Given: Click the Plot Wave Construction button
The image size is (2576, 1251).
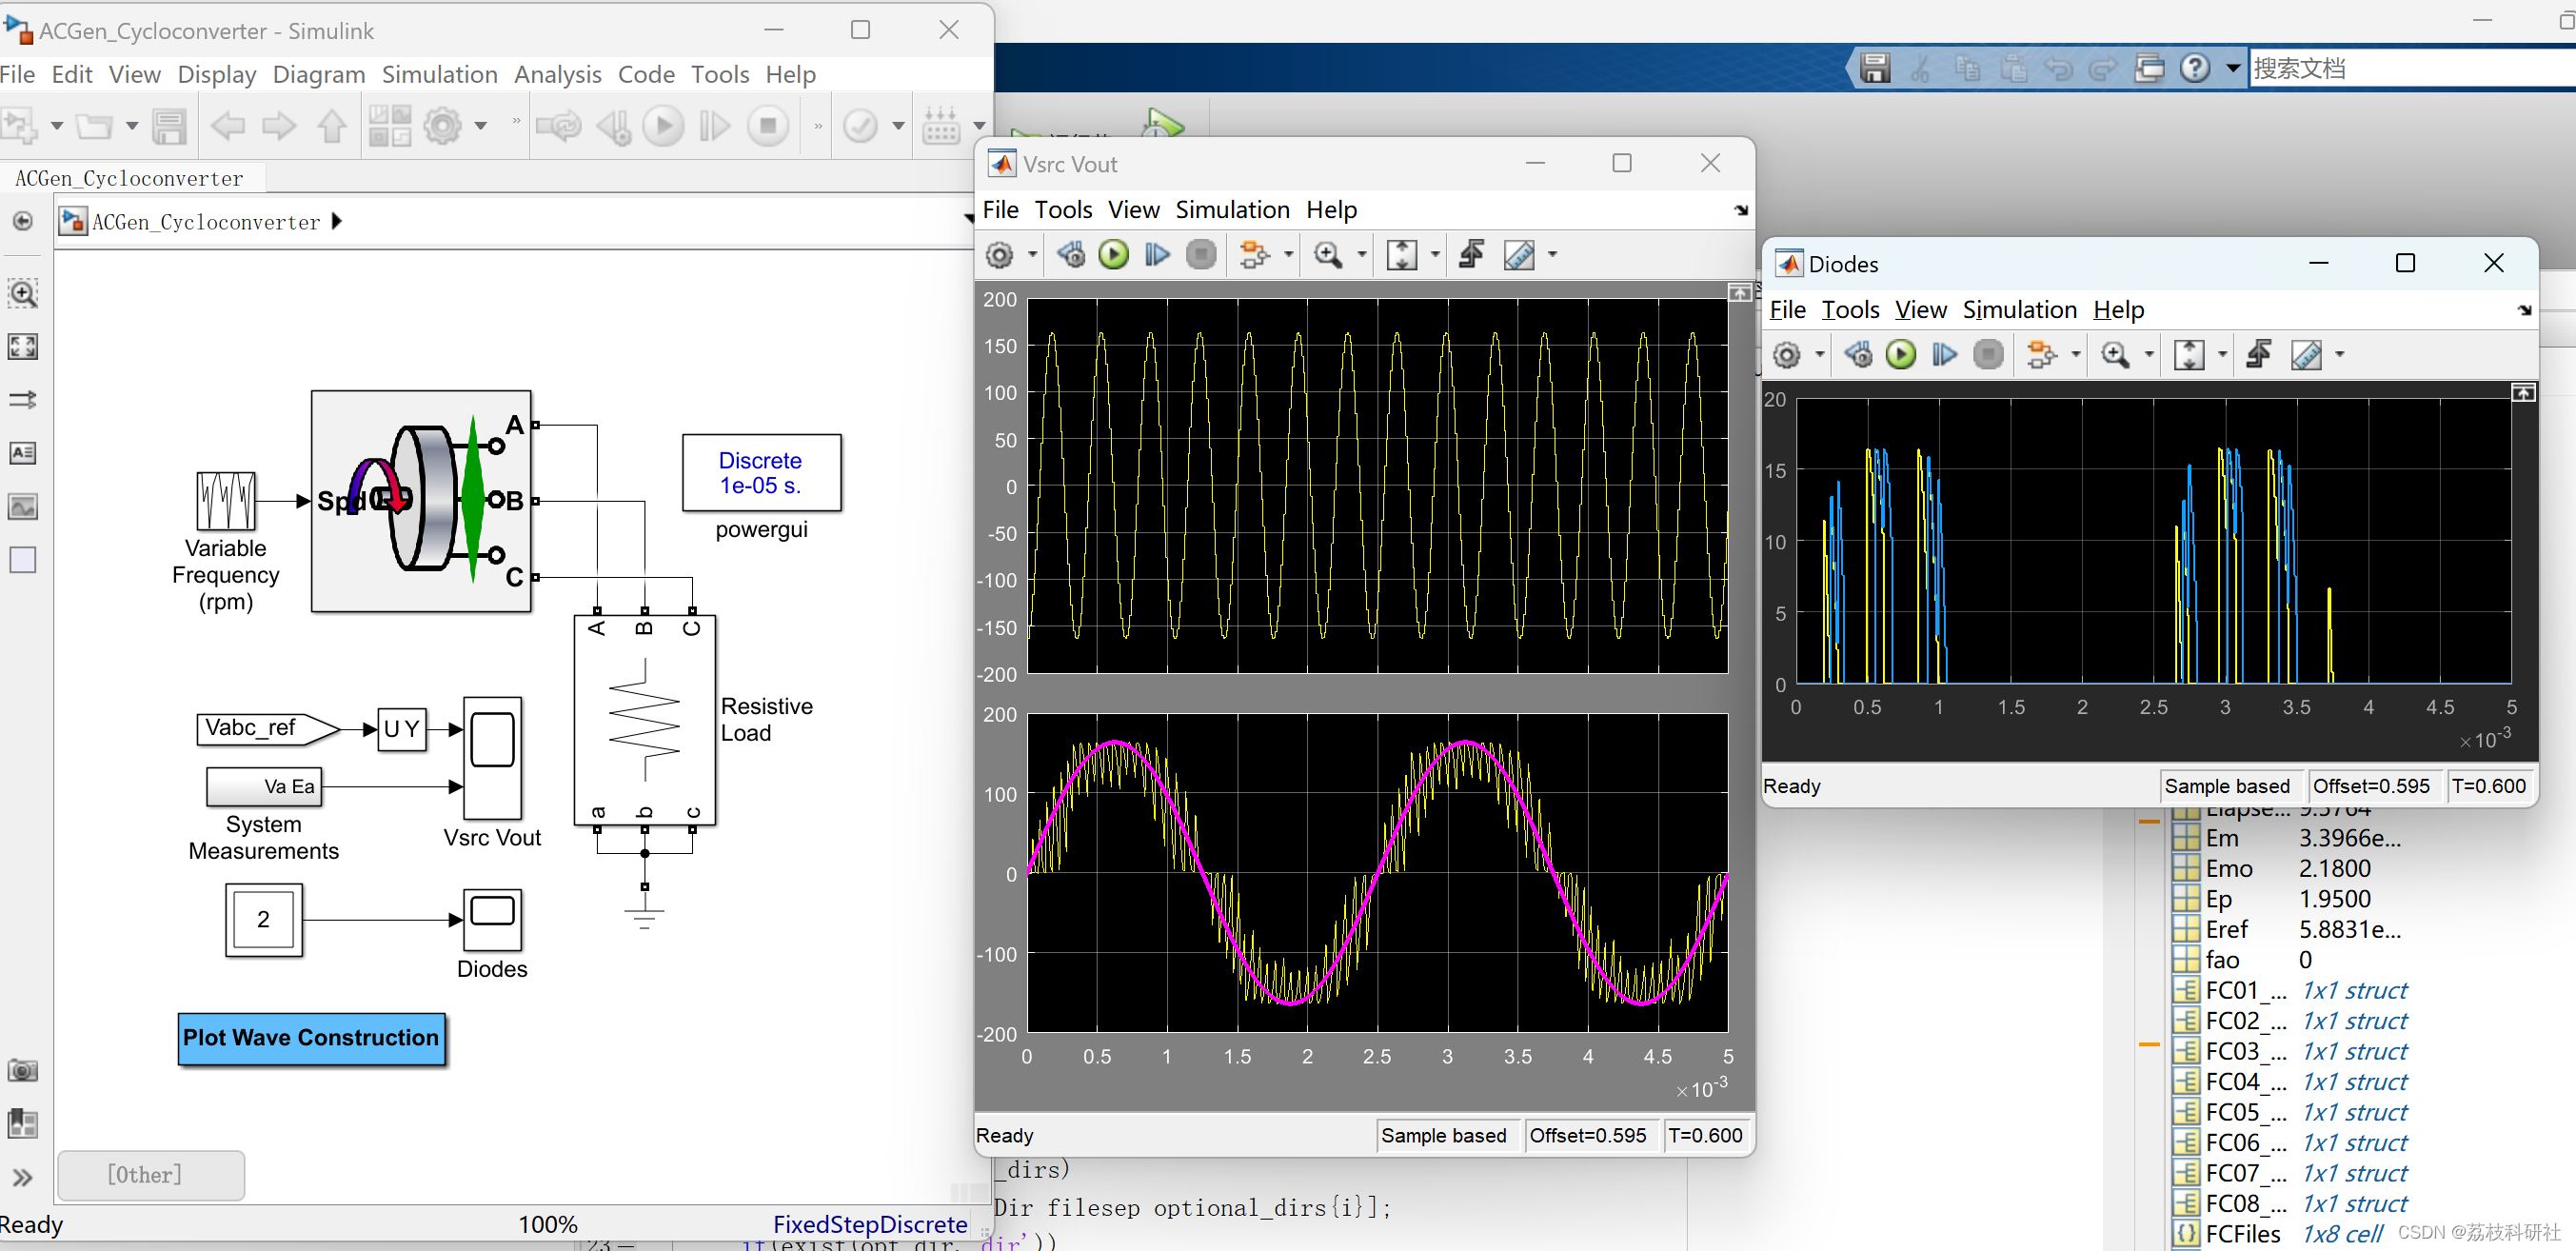Looking at the screenshot, I should click(311, 1038).
